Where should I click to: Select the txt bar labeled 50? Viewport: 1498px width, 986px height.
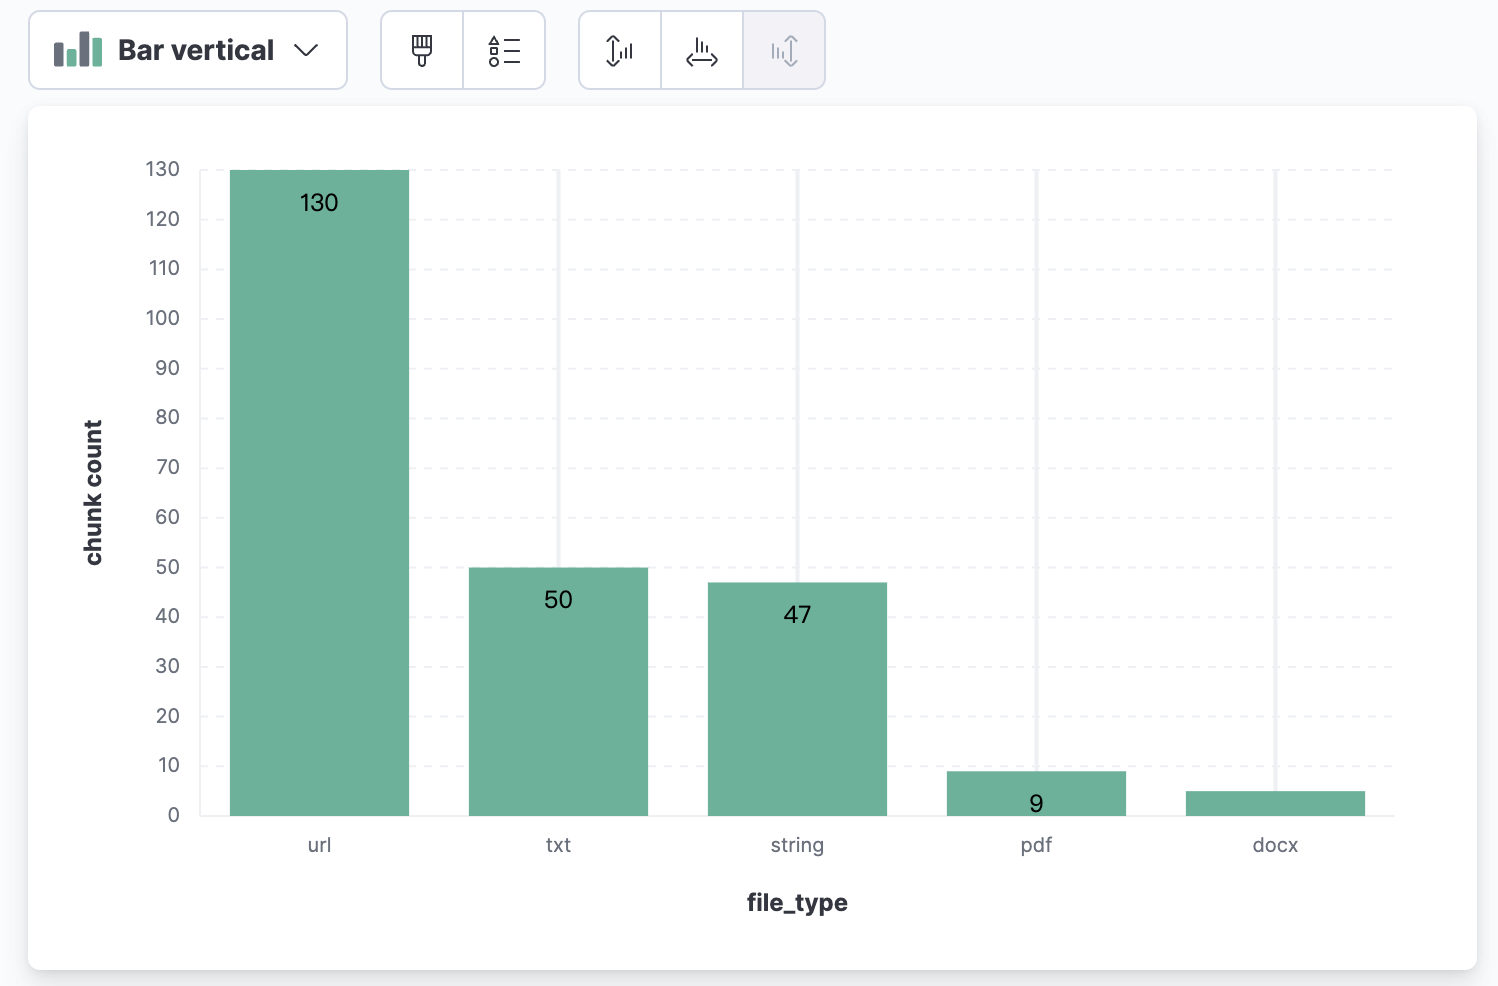tap(558, 692)
